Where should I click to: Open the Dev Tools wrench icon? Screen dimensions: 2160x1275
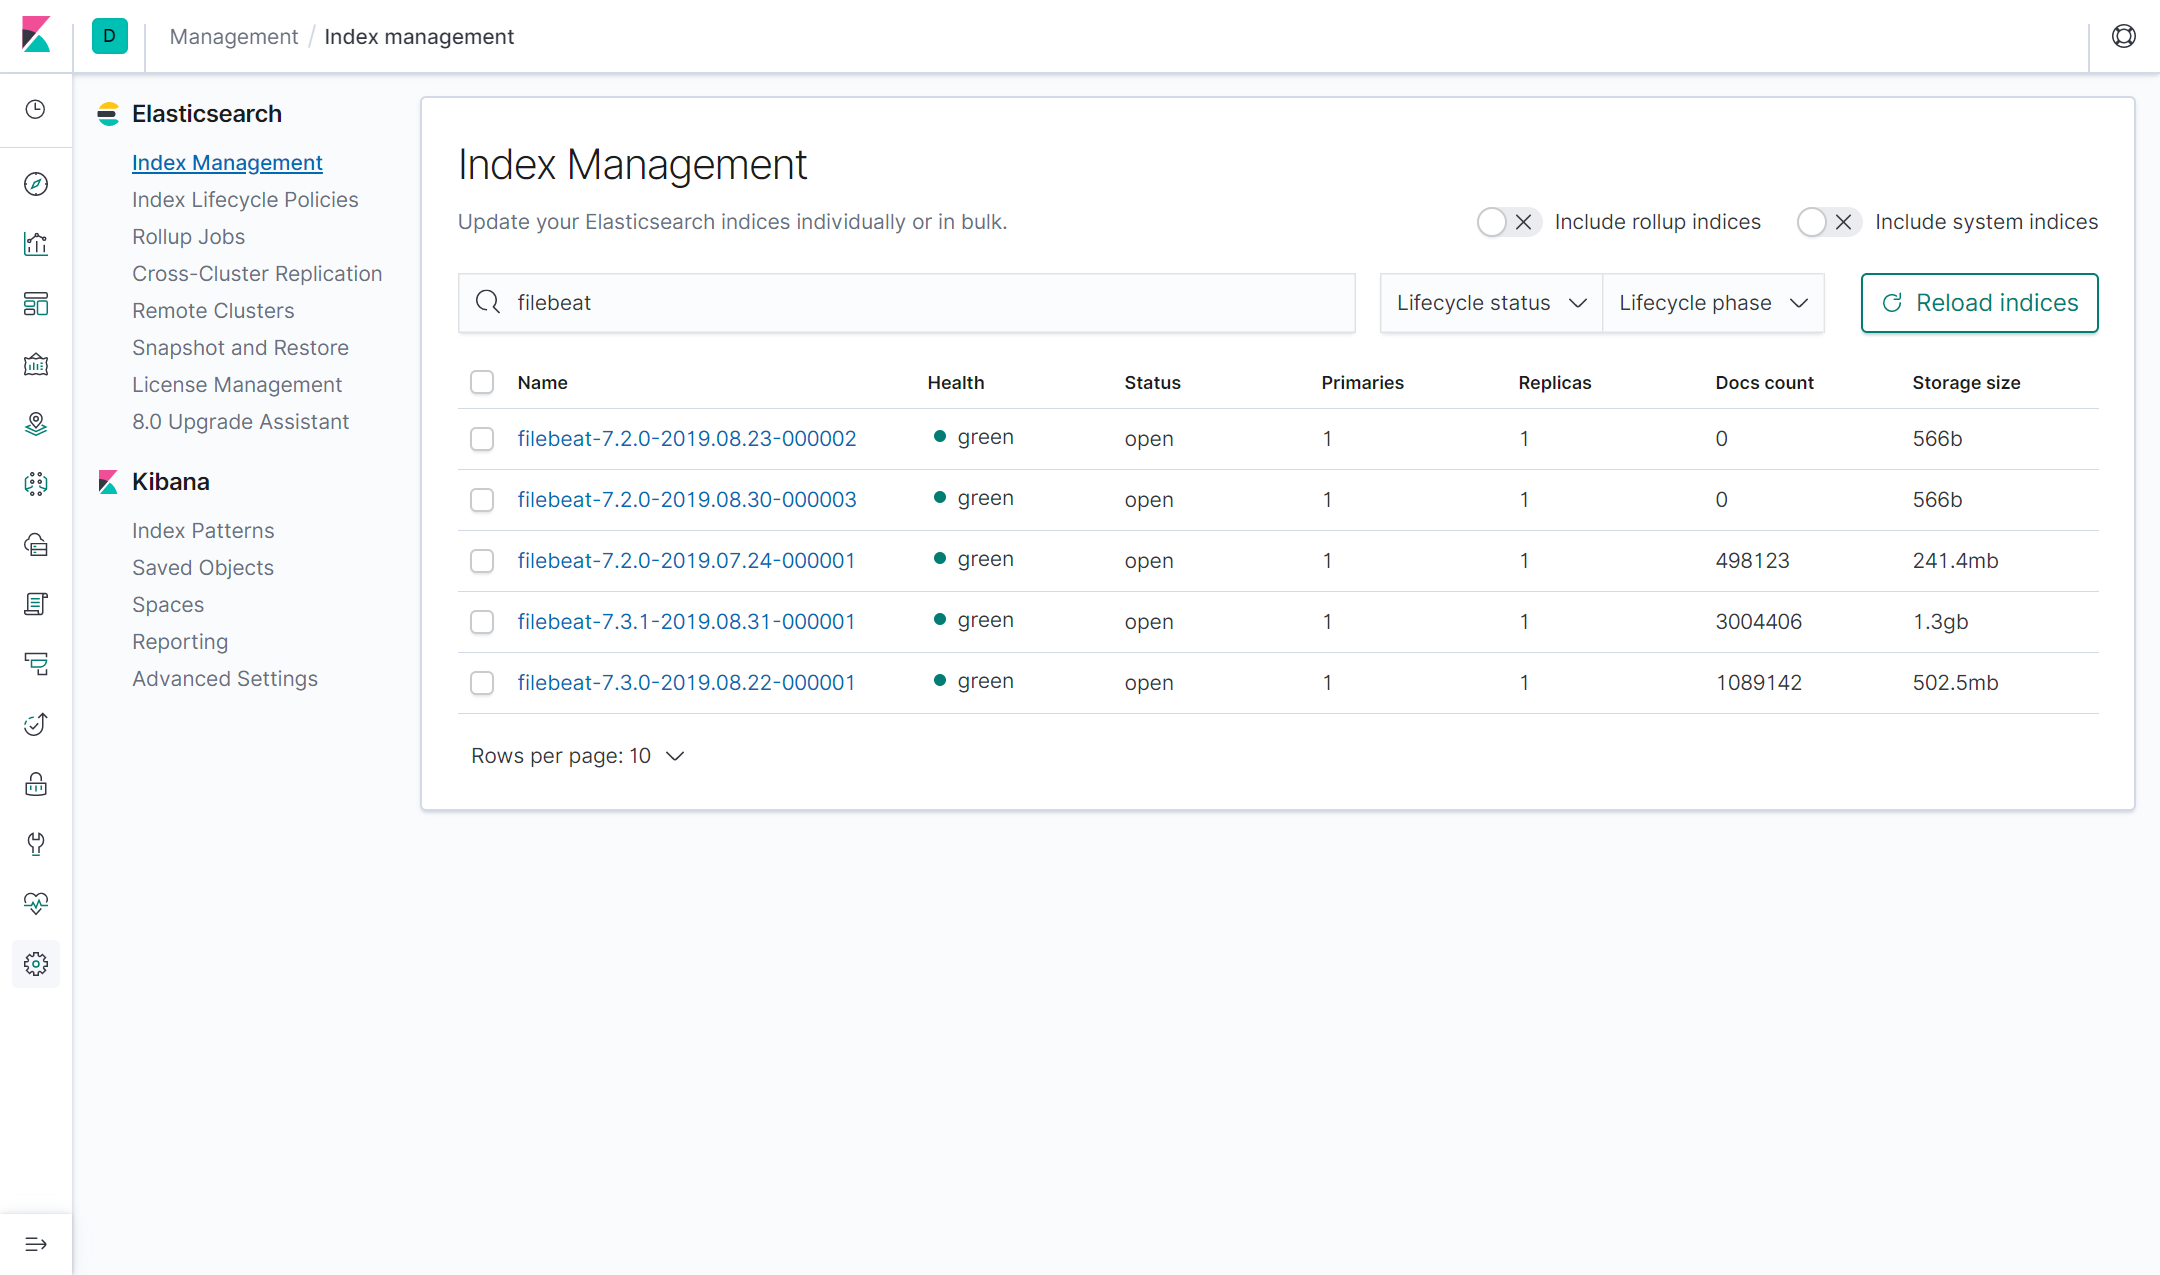tap(36, 844)
